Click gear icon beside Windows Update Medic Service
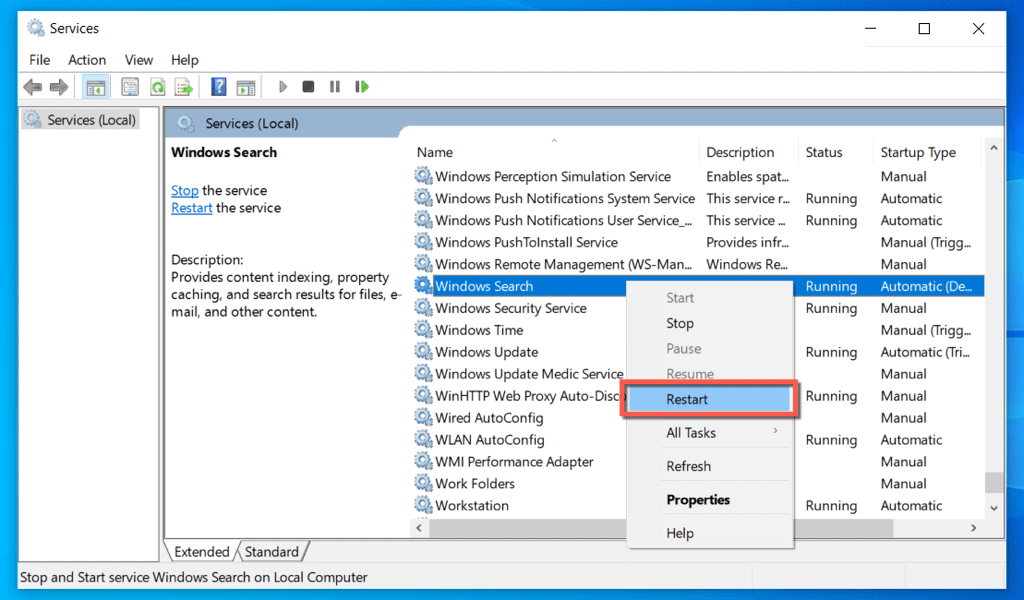Image resolution: width=1024 pixels, height=600 pixels. point(423,373)
